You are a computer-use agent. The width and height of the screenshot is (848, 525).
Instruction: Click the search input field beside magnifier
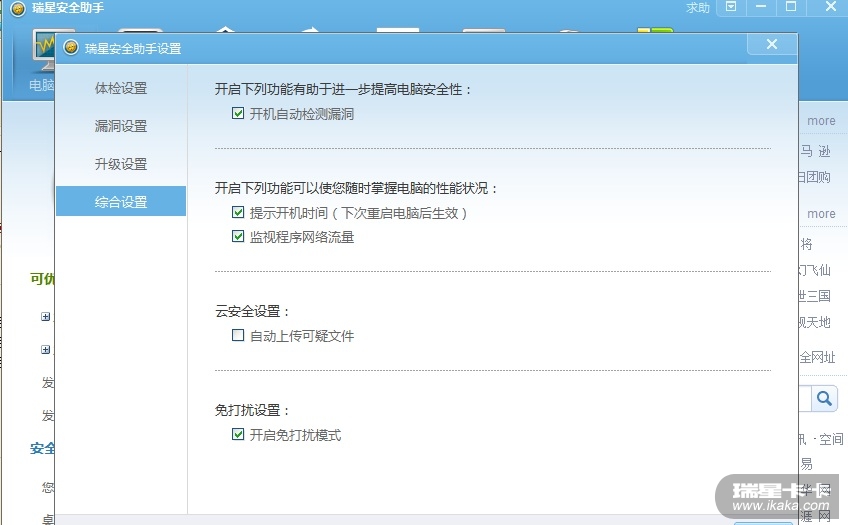(x=805, y=399)
